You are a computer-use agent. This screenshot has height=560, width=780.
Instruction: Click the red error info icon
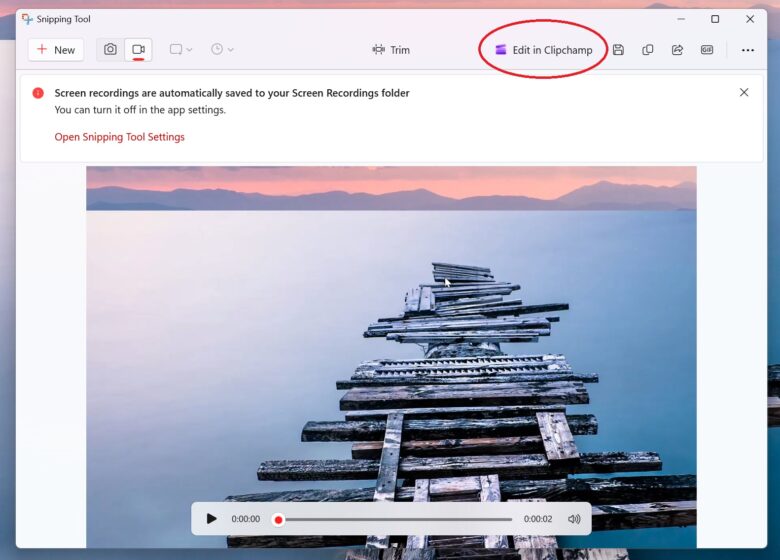[38, 93]
